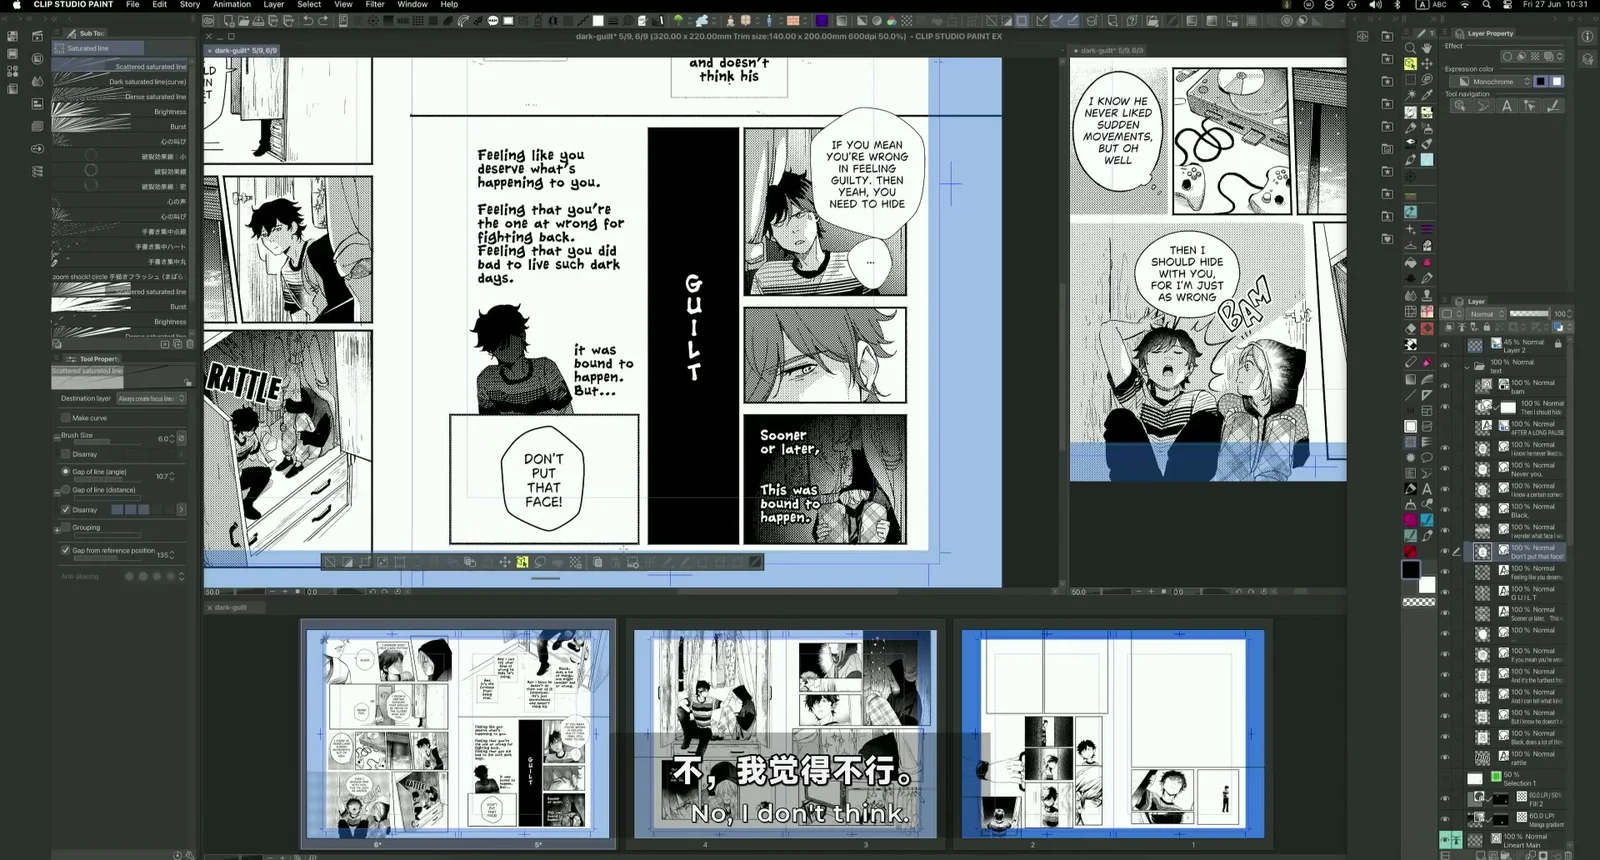Open the Animation menu

pos(232,4)
